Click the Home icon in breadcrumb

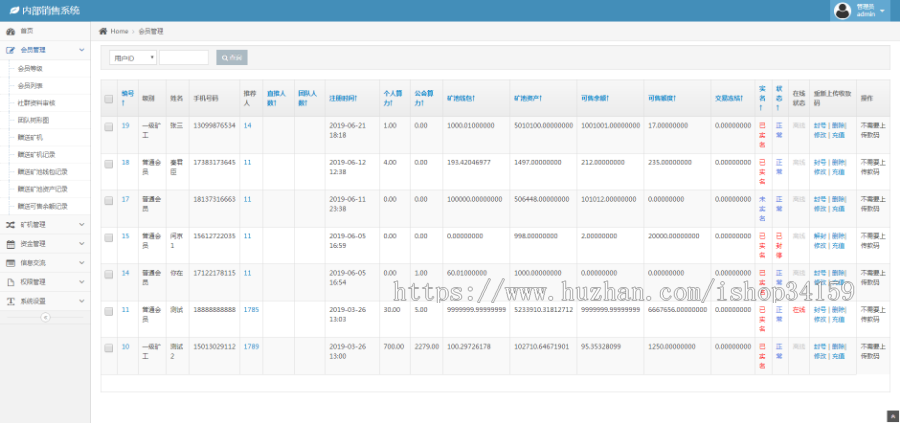[x=103, y=32]
